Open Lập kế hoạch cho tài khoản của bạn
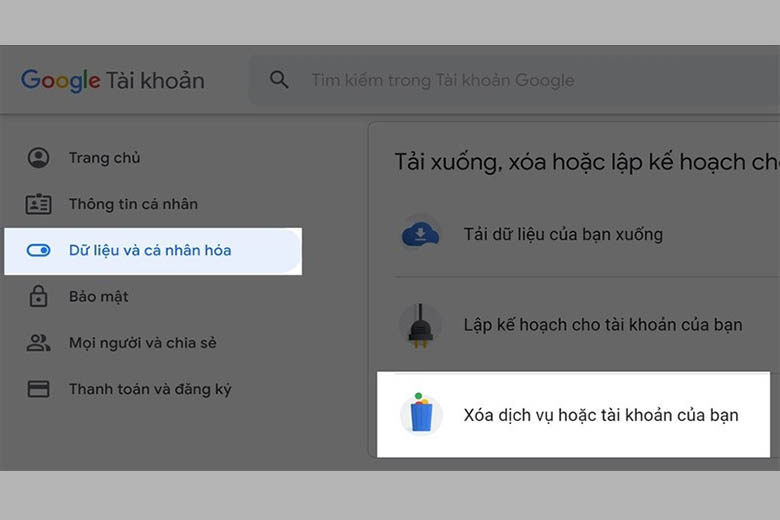The width and height of the screenshot is (780, 520). click(x=603, y=325)
